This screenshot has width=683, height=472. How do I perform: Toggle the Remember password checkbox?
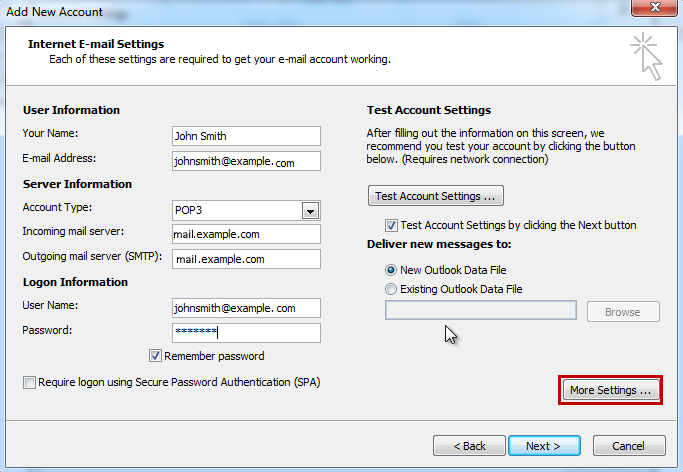(x=155, y=356)
